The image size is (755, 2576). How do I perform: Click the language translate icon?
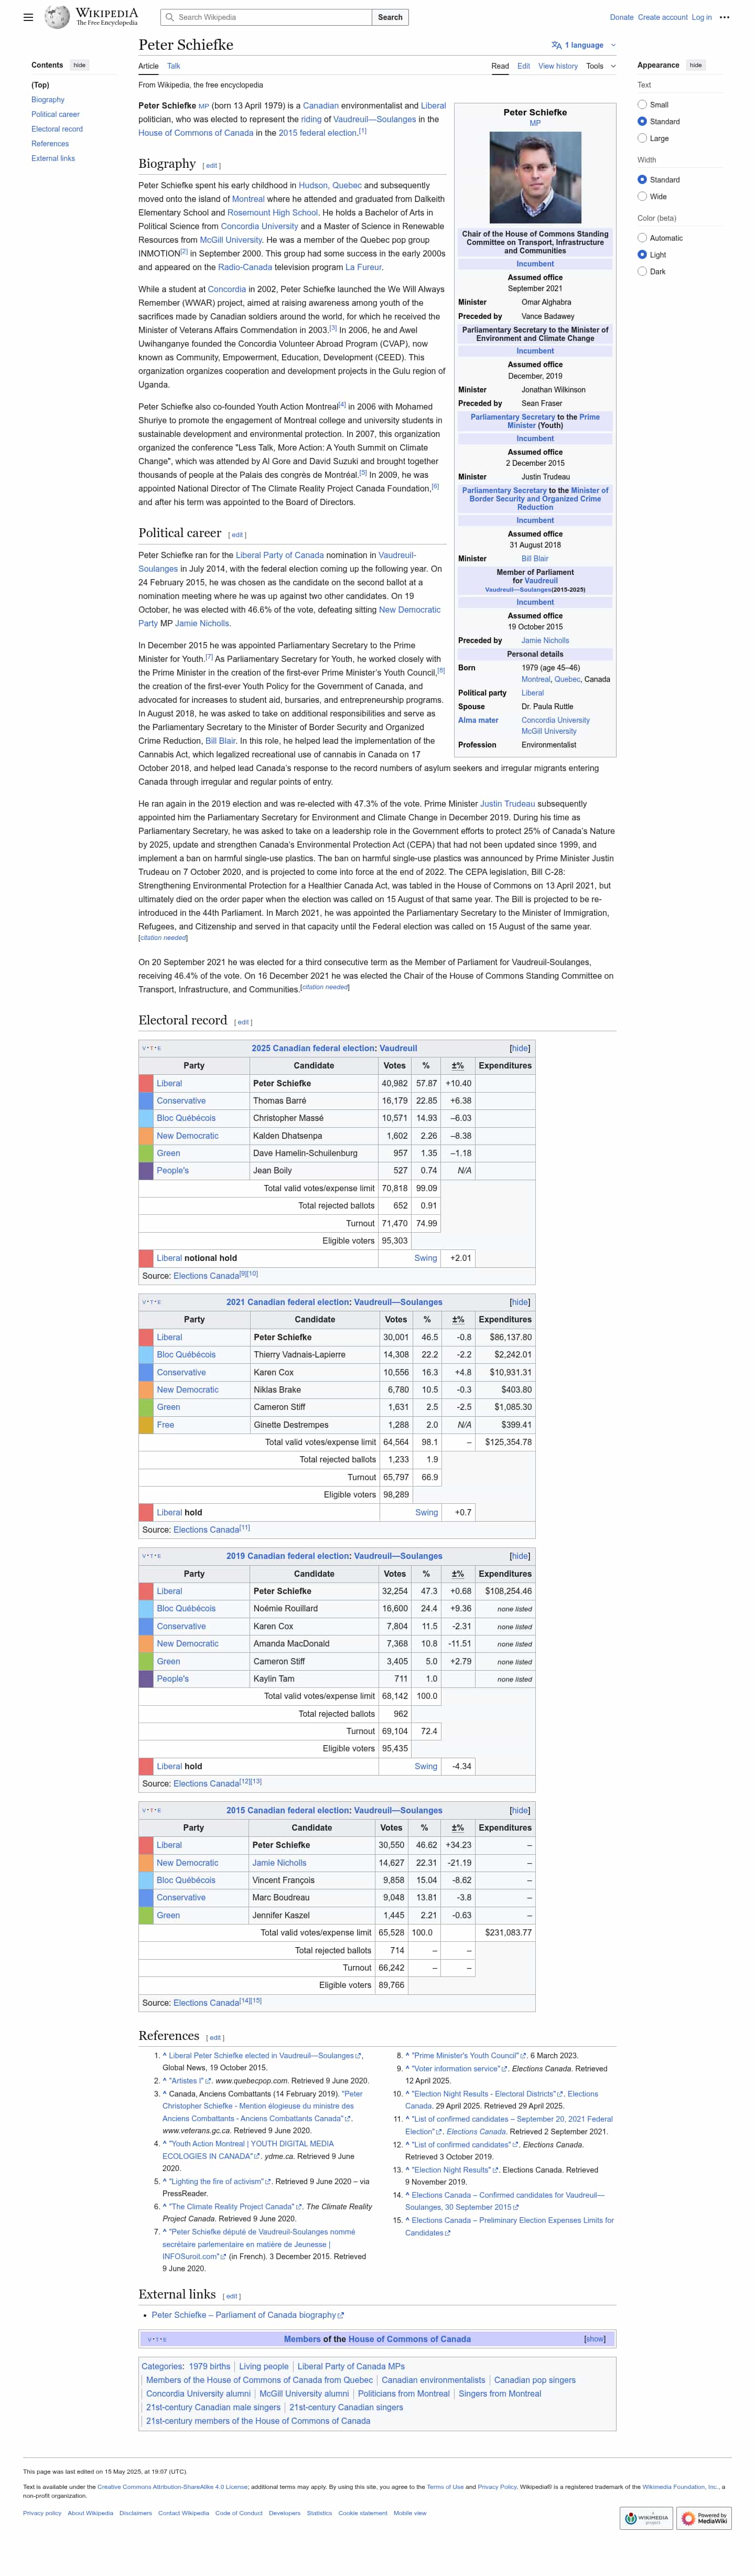coord(556,45)
